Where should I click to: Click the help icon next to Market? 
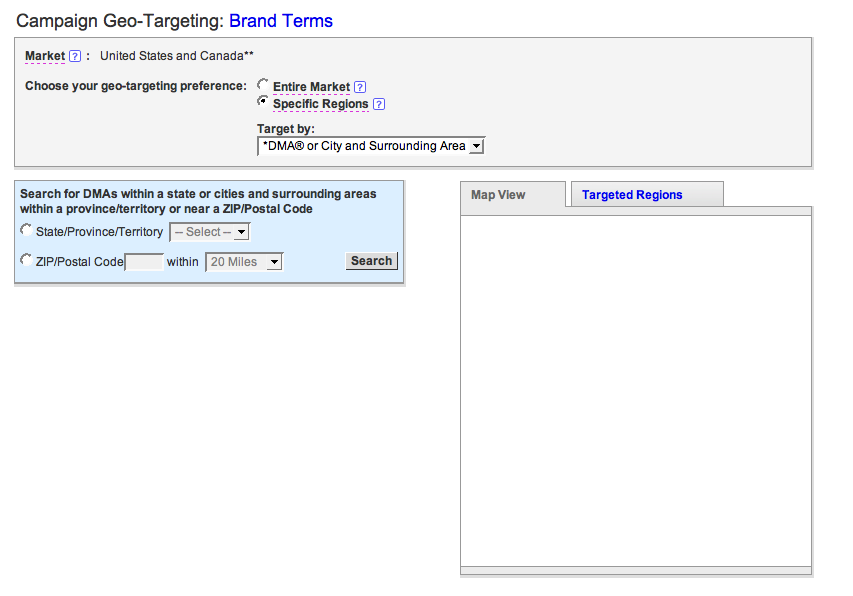tap(75, 56)
